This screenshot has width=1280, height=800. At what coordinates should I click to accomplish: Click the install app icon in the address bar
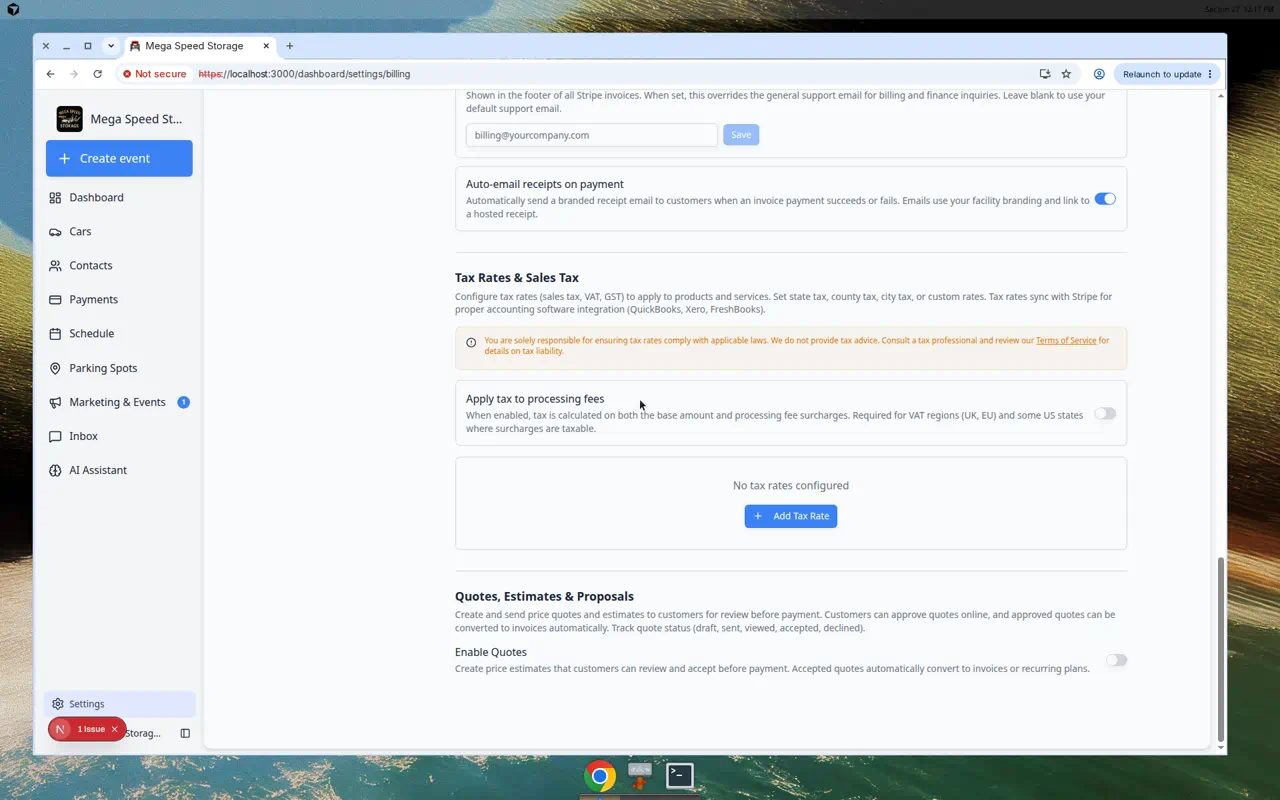tap(1044, 74)
